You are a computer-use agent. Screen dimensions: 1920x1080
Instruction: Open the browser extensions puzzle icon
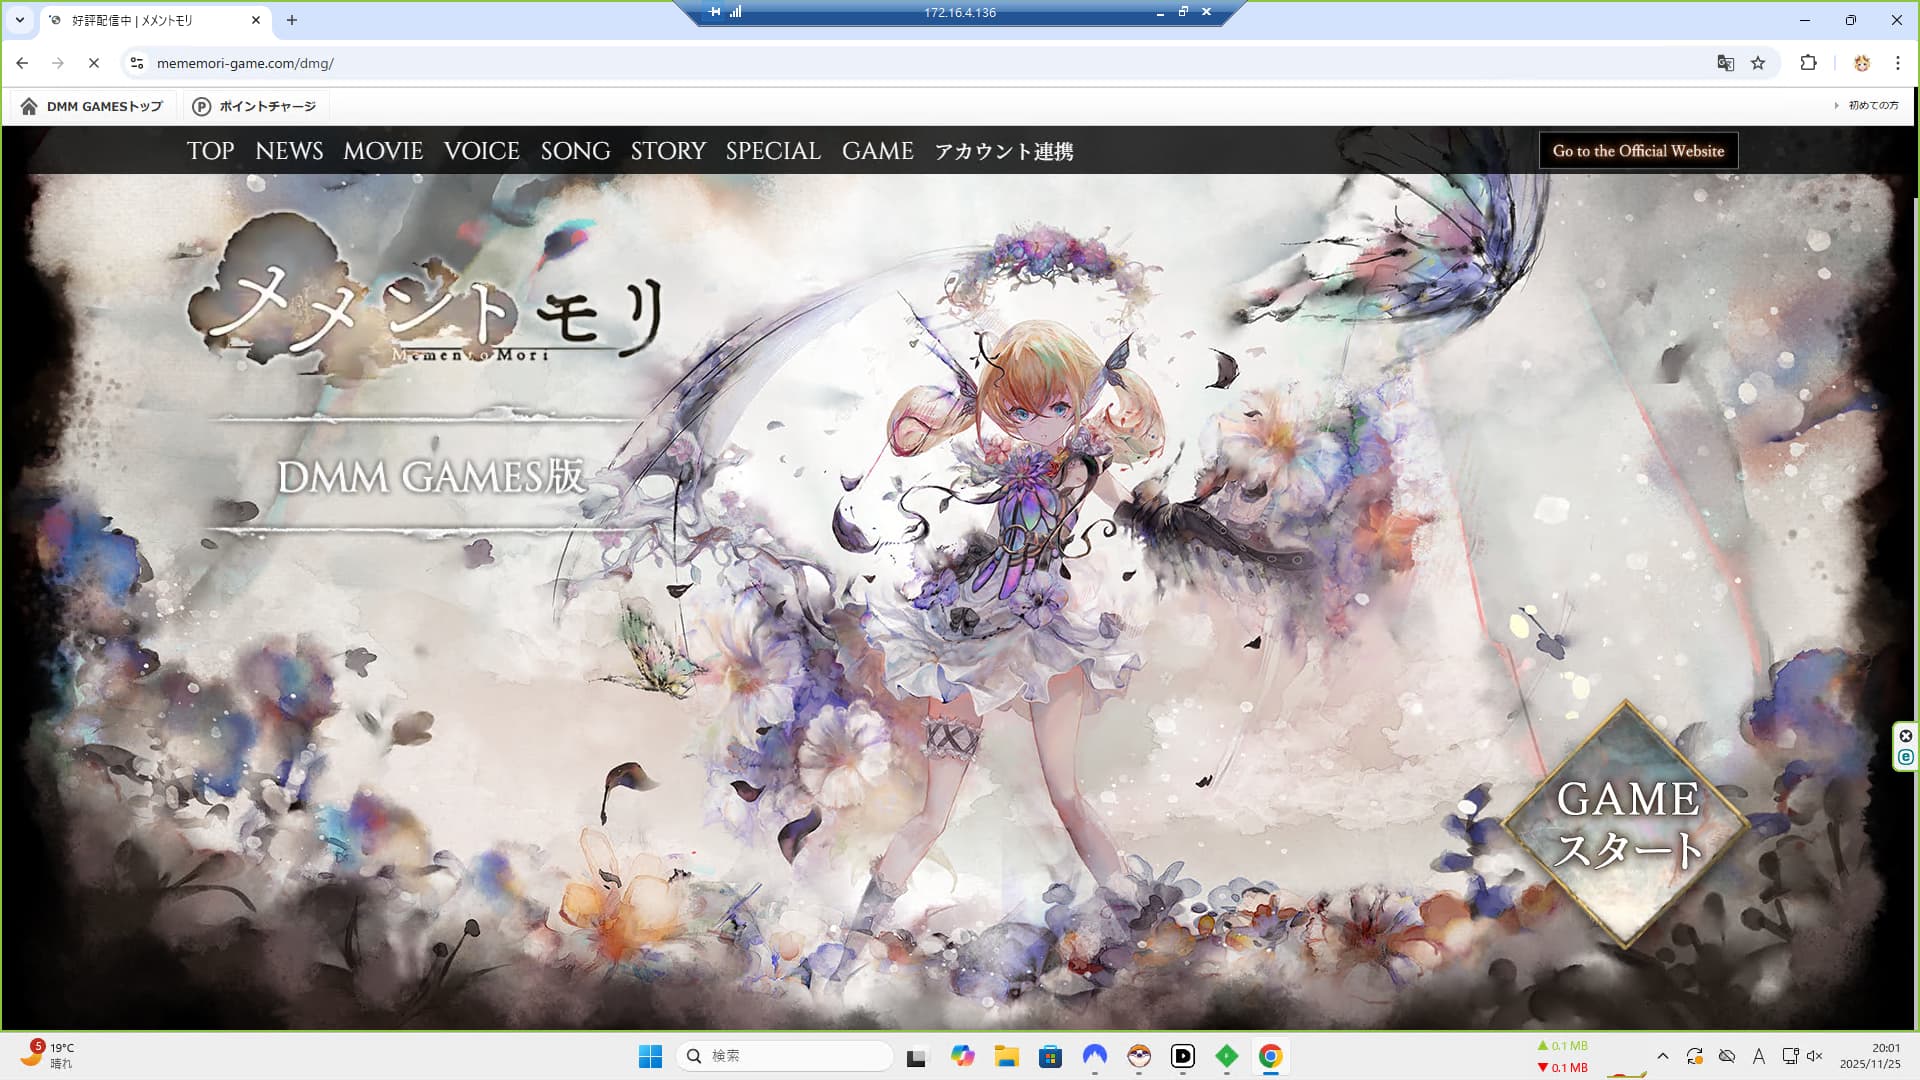1808,63
